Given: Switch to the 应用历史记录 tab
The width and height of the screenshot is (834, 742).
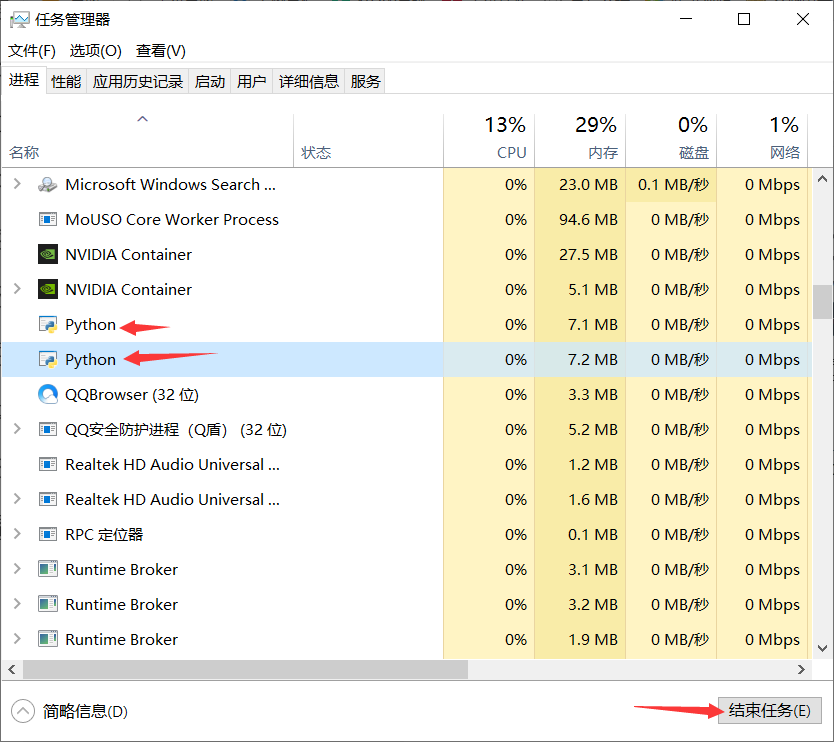Looking at the screenshot, I should click(138, 81).
